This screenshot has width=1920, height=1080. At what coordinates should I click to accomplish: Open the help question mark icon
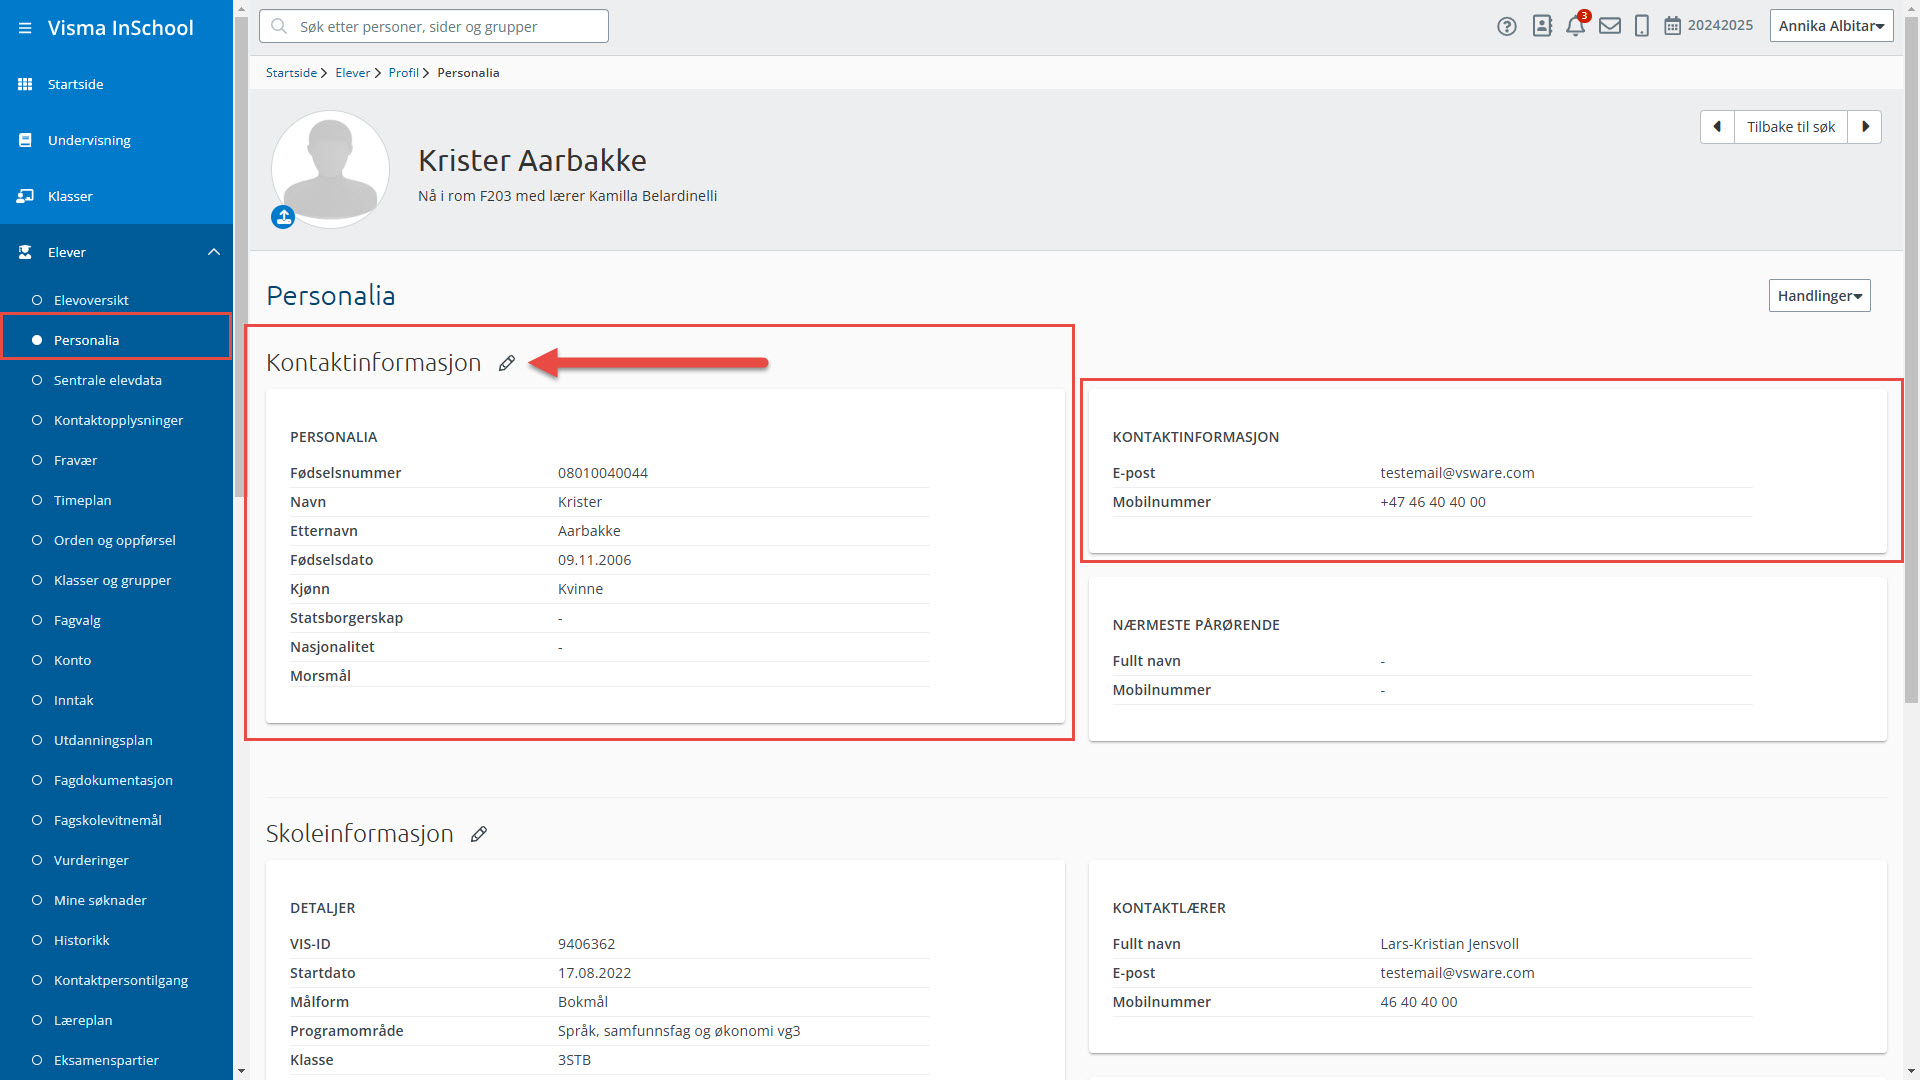pos(1507,27)
